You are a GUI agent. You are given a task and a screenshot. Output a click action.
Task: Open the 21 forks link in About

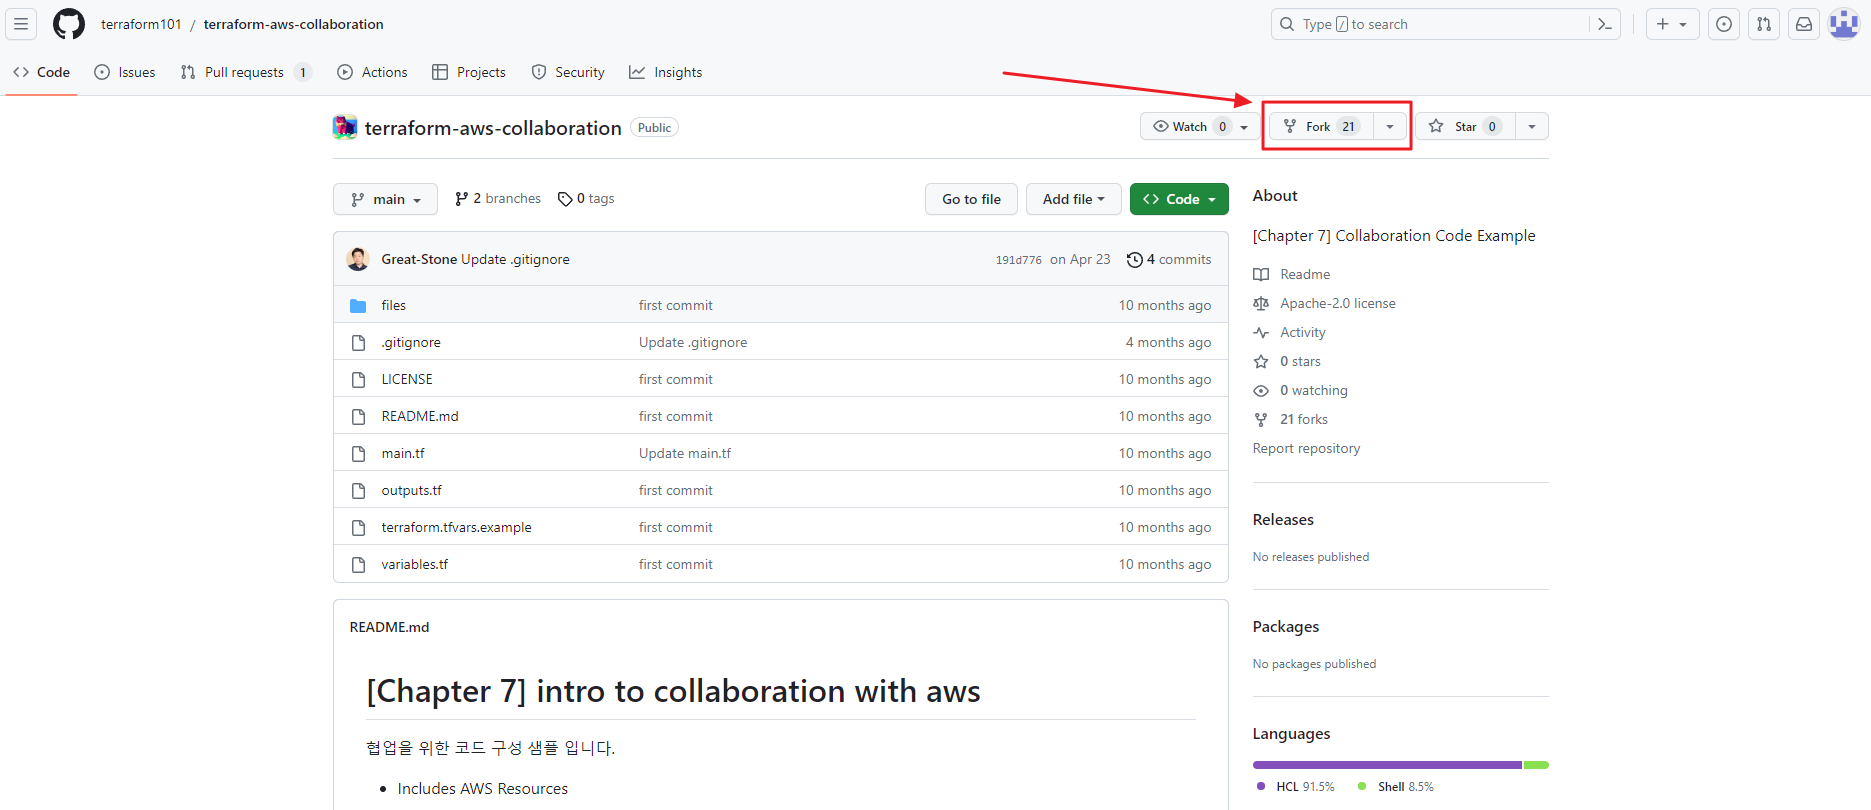(x=1304, y=419)
